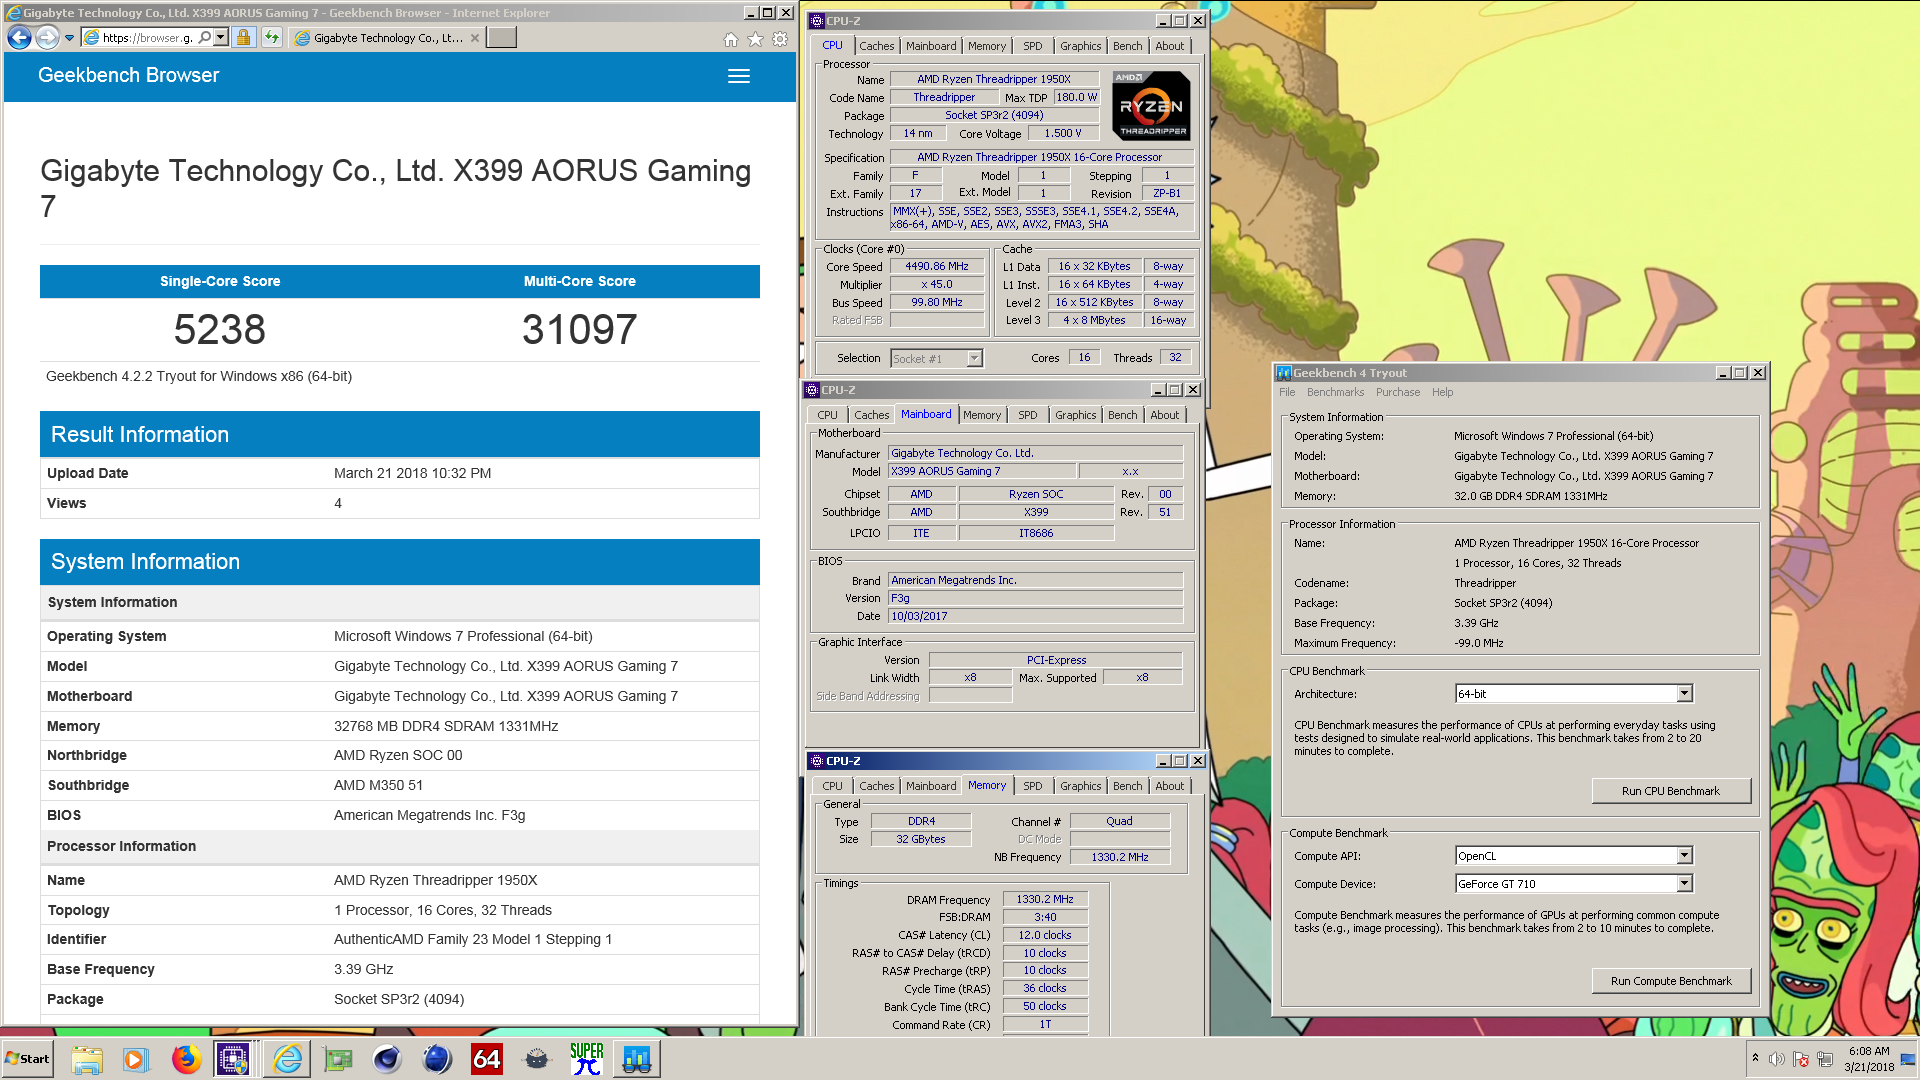Open Windows Explorer folder taskbar icon

point(87,1059)
